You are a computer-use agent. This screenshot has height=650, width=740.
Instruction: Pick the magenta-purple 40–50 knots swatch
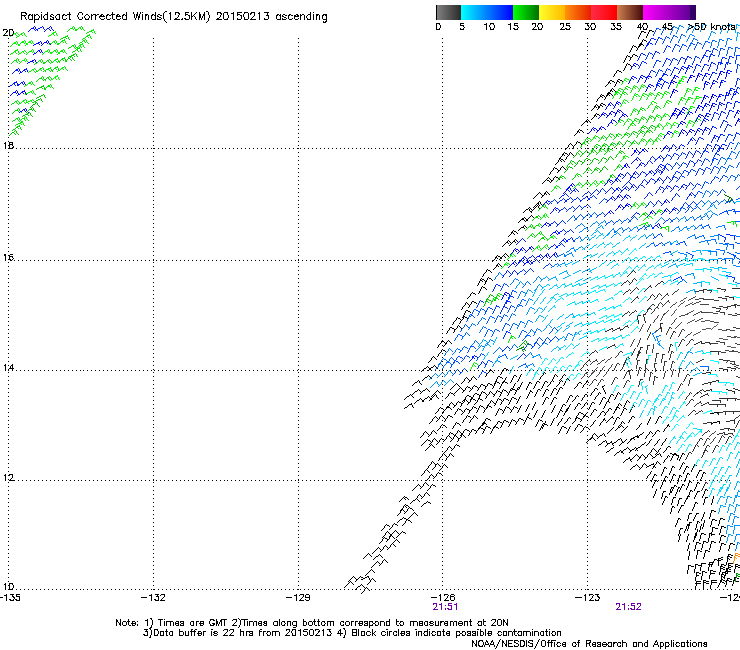point(669,12)
